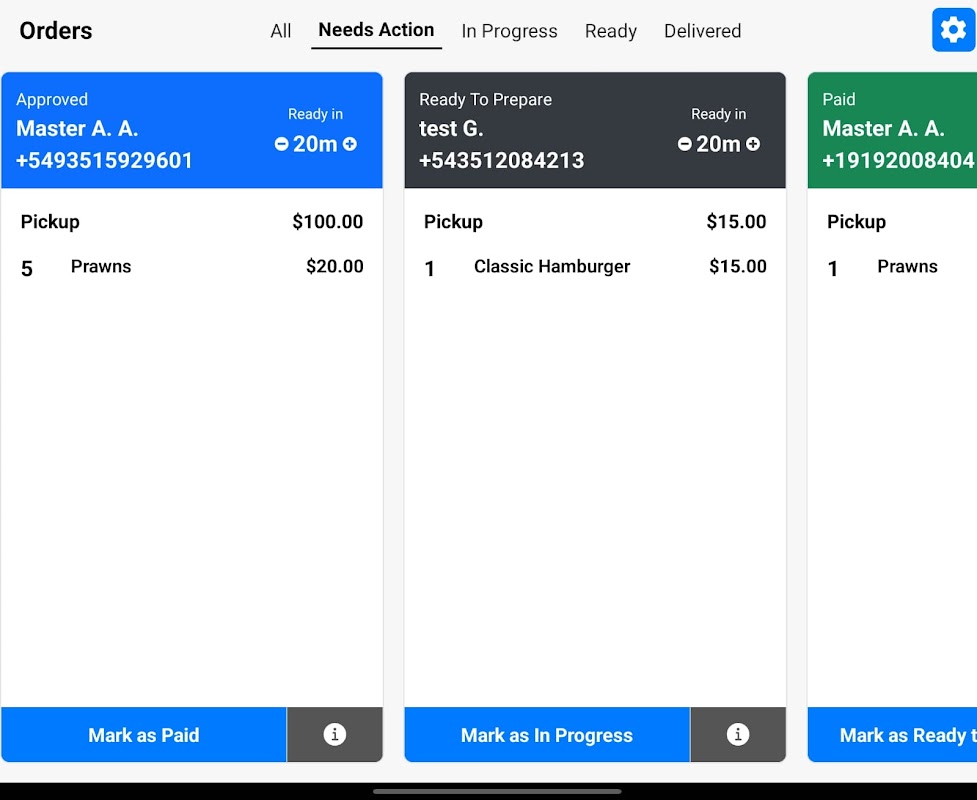The image size is (977, 800).
Task: Click the Ready To Prepare status label
Action: coord(485,100)
